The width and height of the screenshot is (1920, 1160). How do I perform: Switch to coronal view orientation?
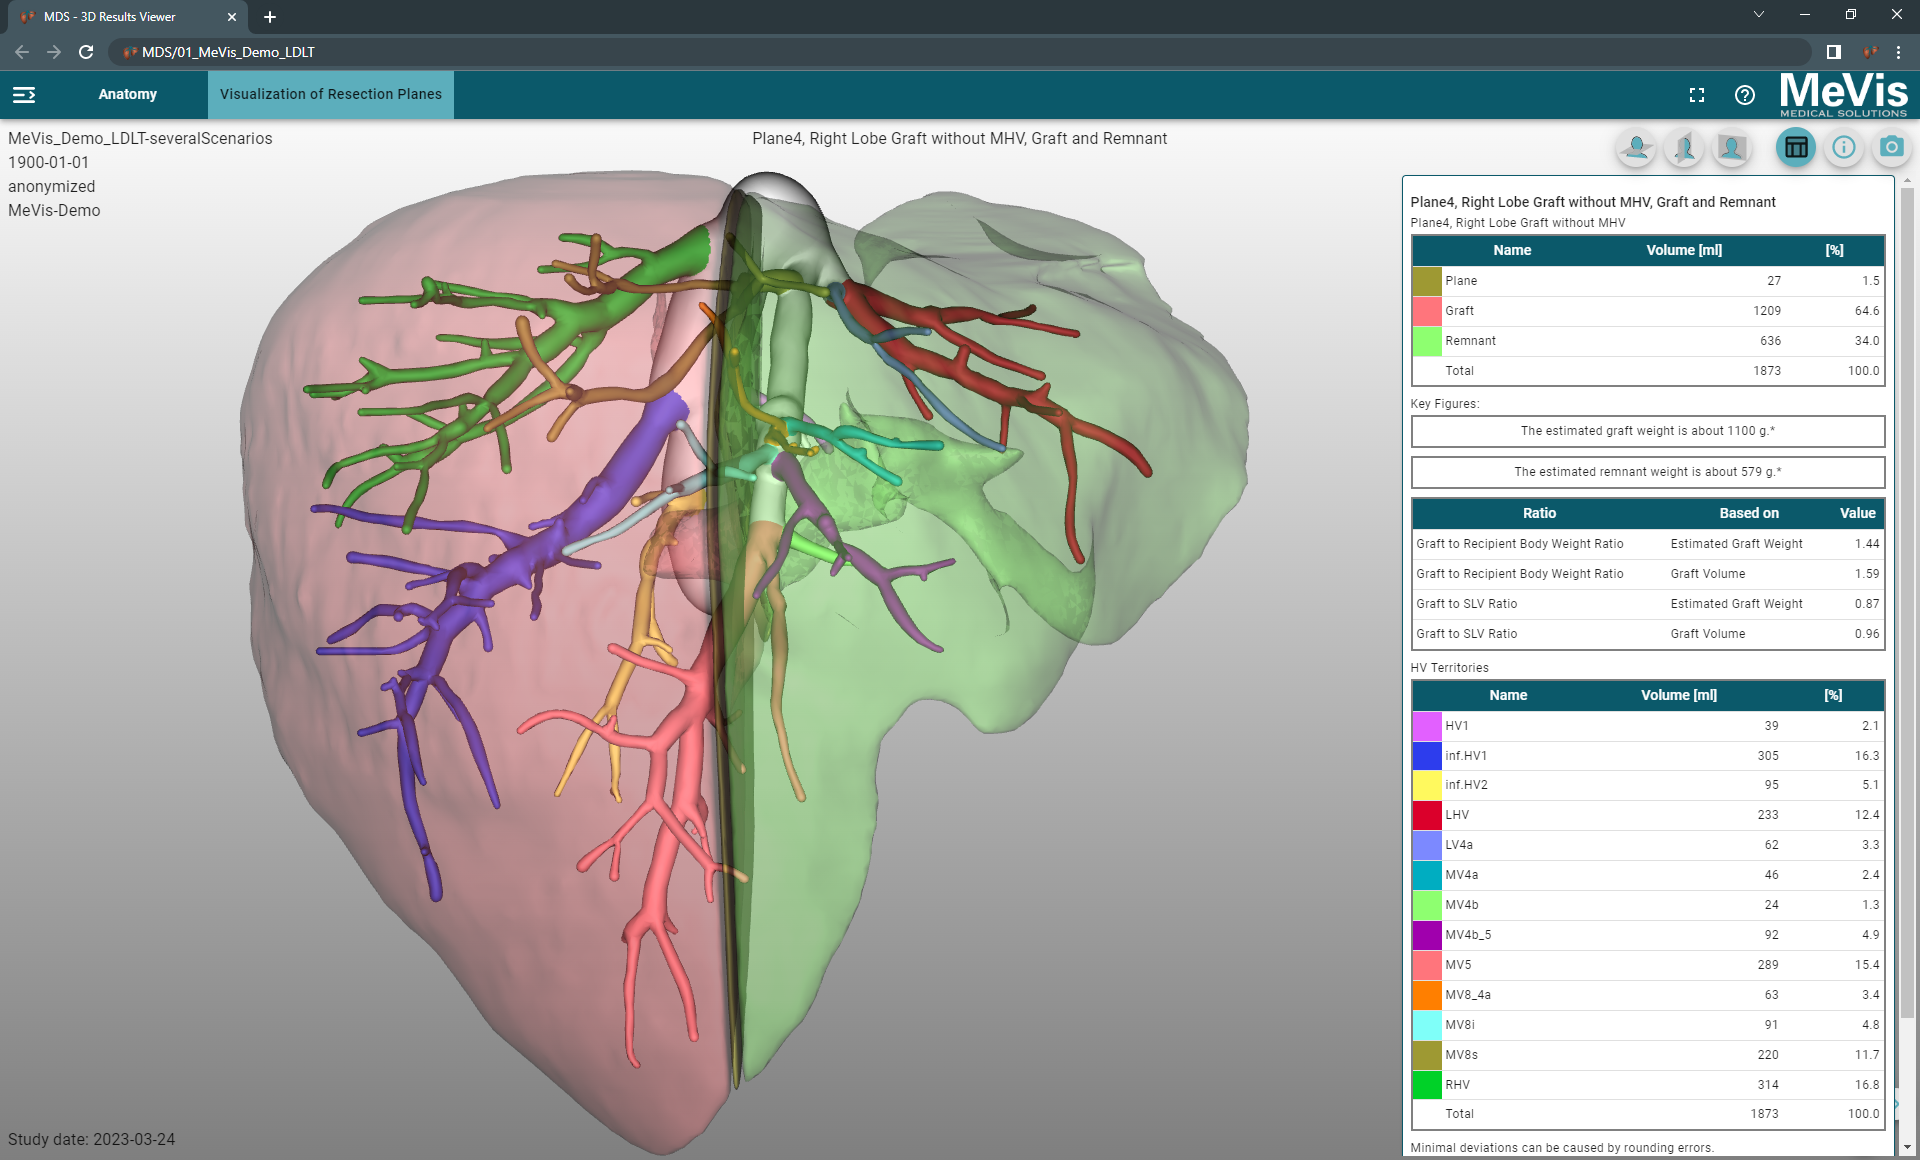click(x=1732, y=148)
